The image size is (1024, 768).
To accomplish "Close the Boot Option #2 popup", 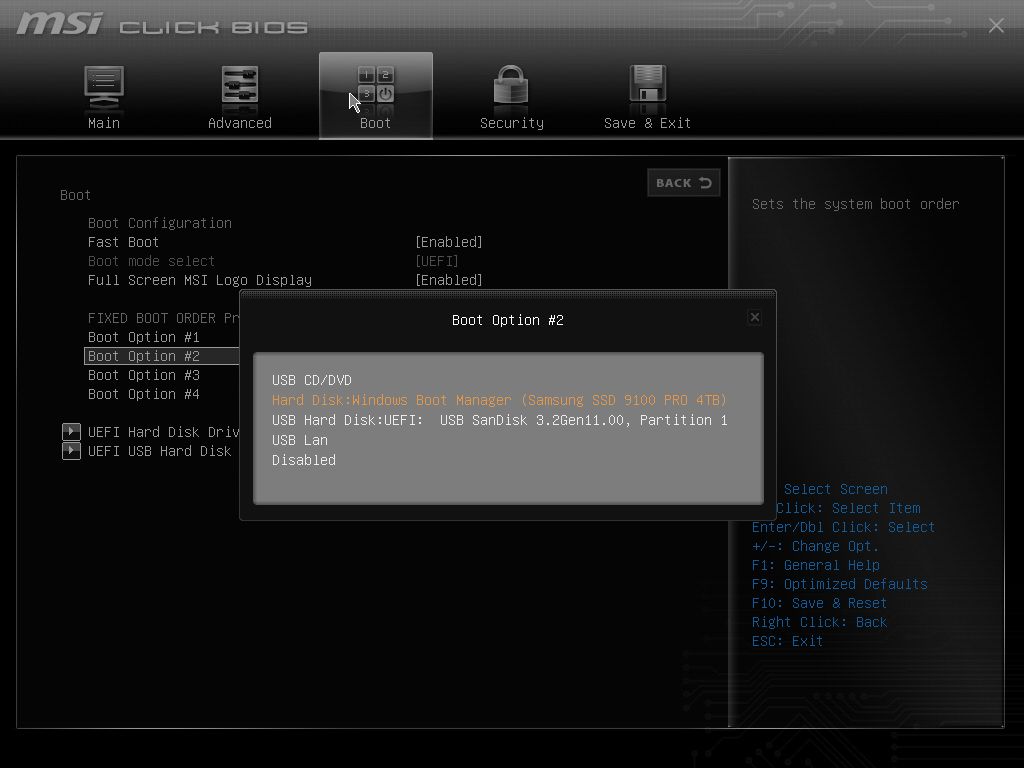I will [755, 317].
